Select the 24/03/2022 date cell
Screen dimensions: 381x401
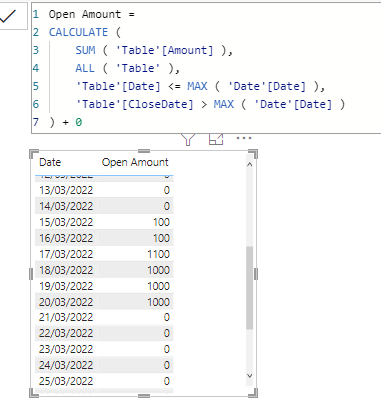click(x=66, y=365)
